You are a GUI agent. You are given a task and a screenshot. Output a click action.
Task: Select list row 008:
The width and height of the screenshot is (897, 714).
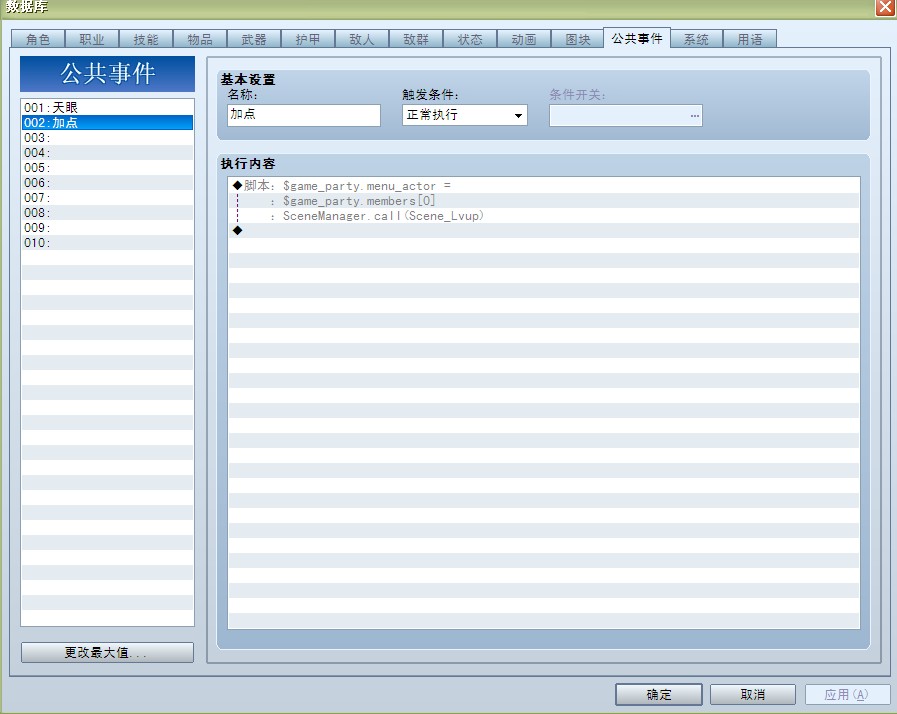[x=107, y=212]
